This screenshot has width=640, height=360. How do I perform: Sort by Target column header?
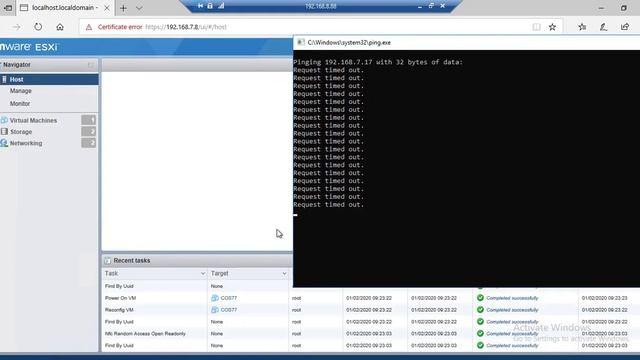pyautogui.click(x=220, y=273)
